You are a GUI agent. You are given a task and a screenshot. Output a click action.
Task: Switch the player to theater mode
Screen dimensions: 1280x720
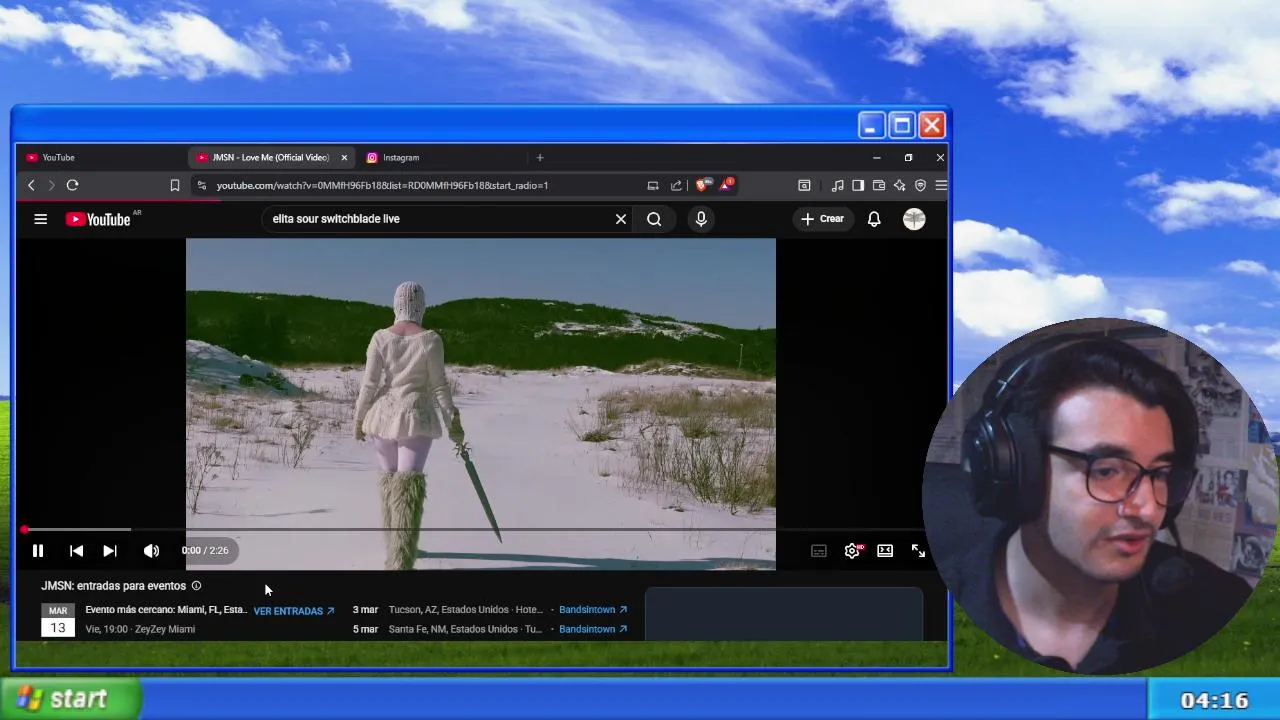point(885,551)
